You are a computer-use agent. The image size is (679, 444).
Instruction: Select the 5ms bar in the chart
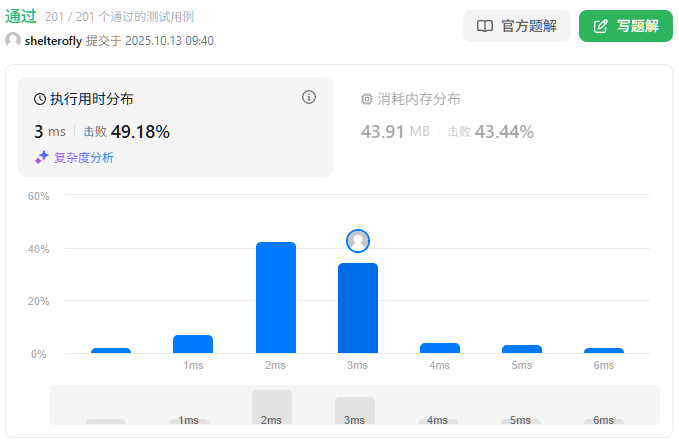tap(522, 349)
